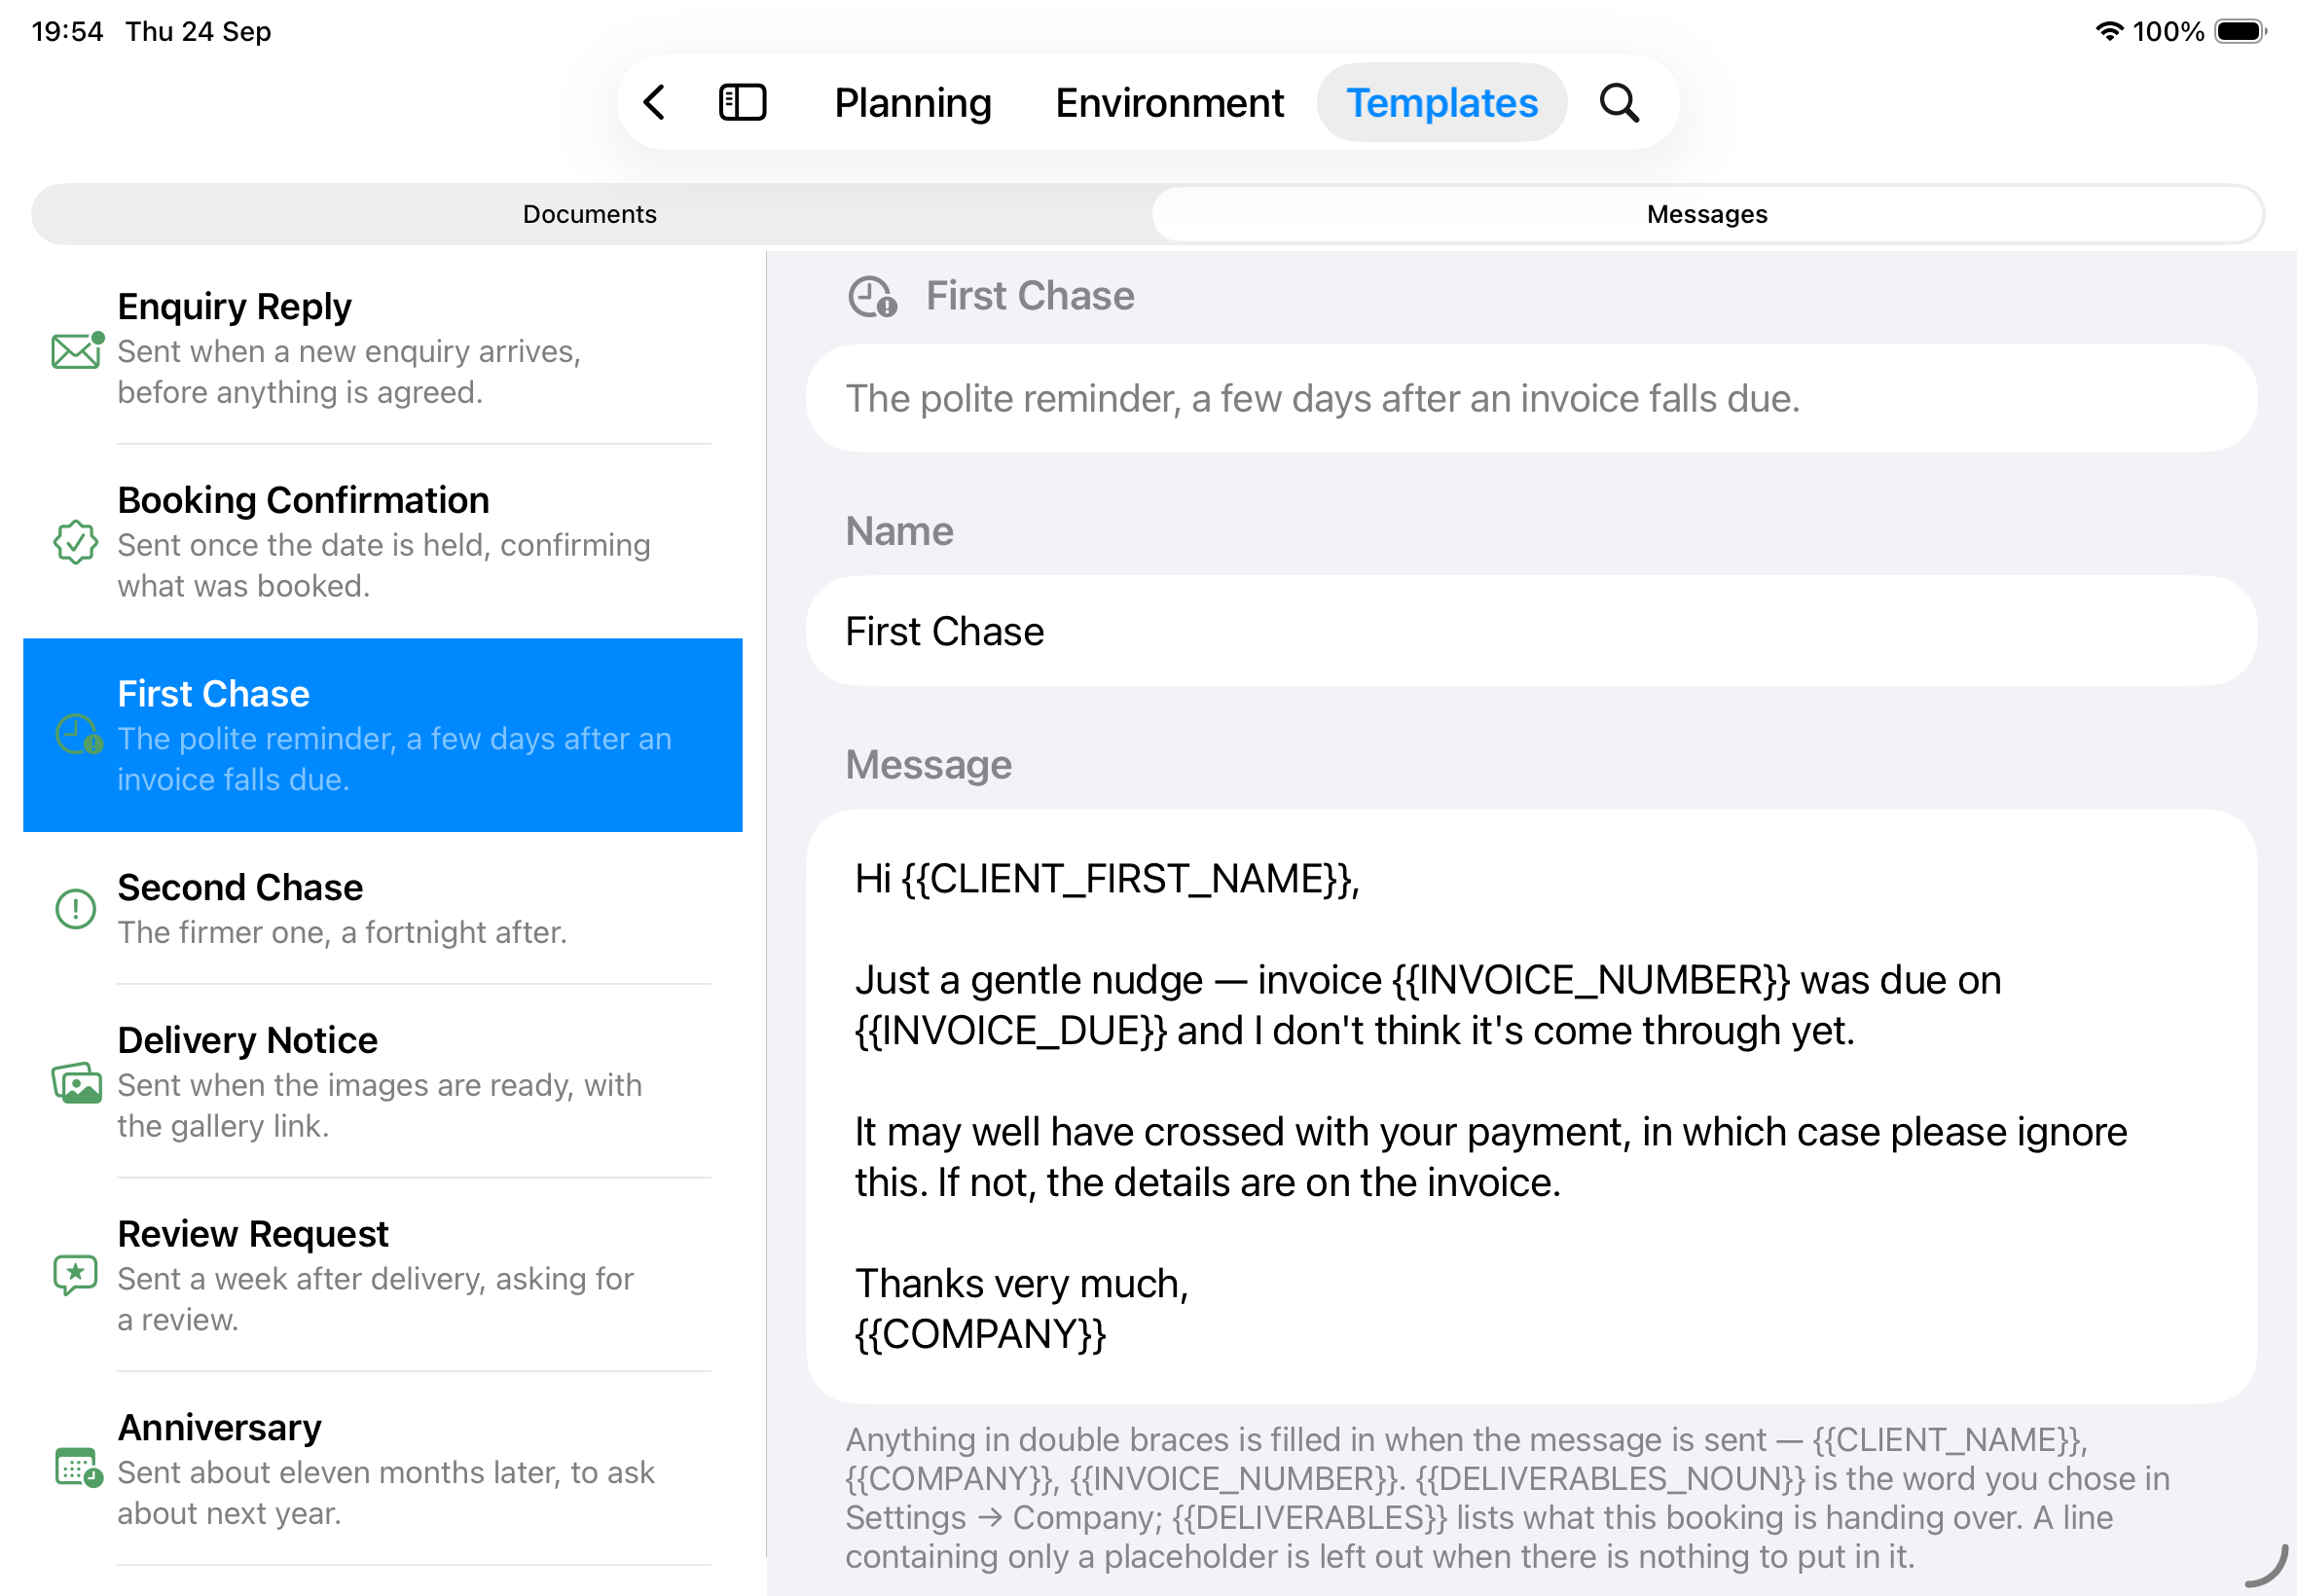Open search with the magnifying glass
The image size is (2297, 1596).
[x=1619, y=103]
